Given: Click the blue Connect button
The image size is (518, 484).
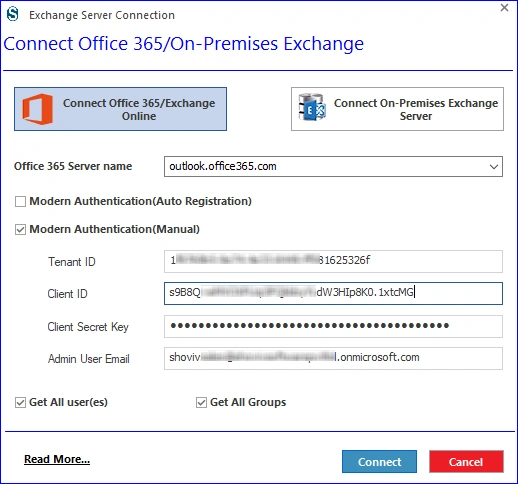Looking at the screenshot, I should (379, 462).
